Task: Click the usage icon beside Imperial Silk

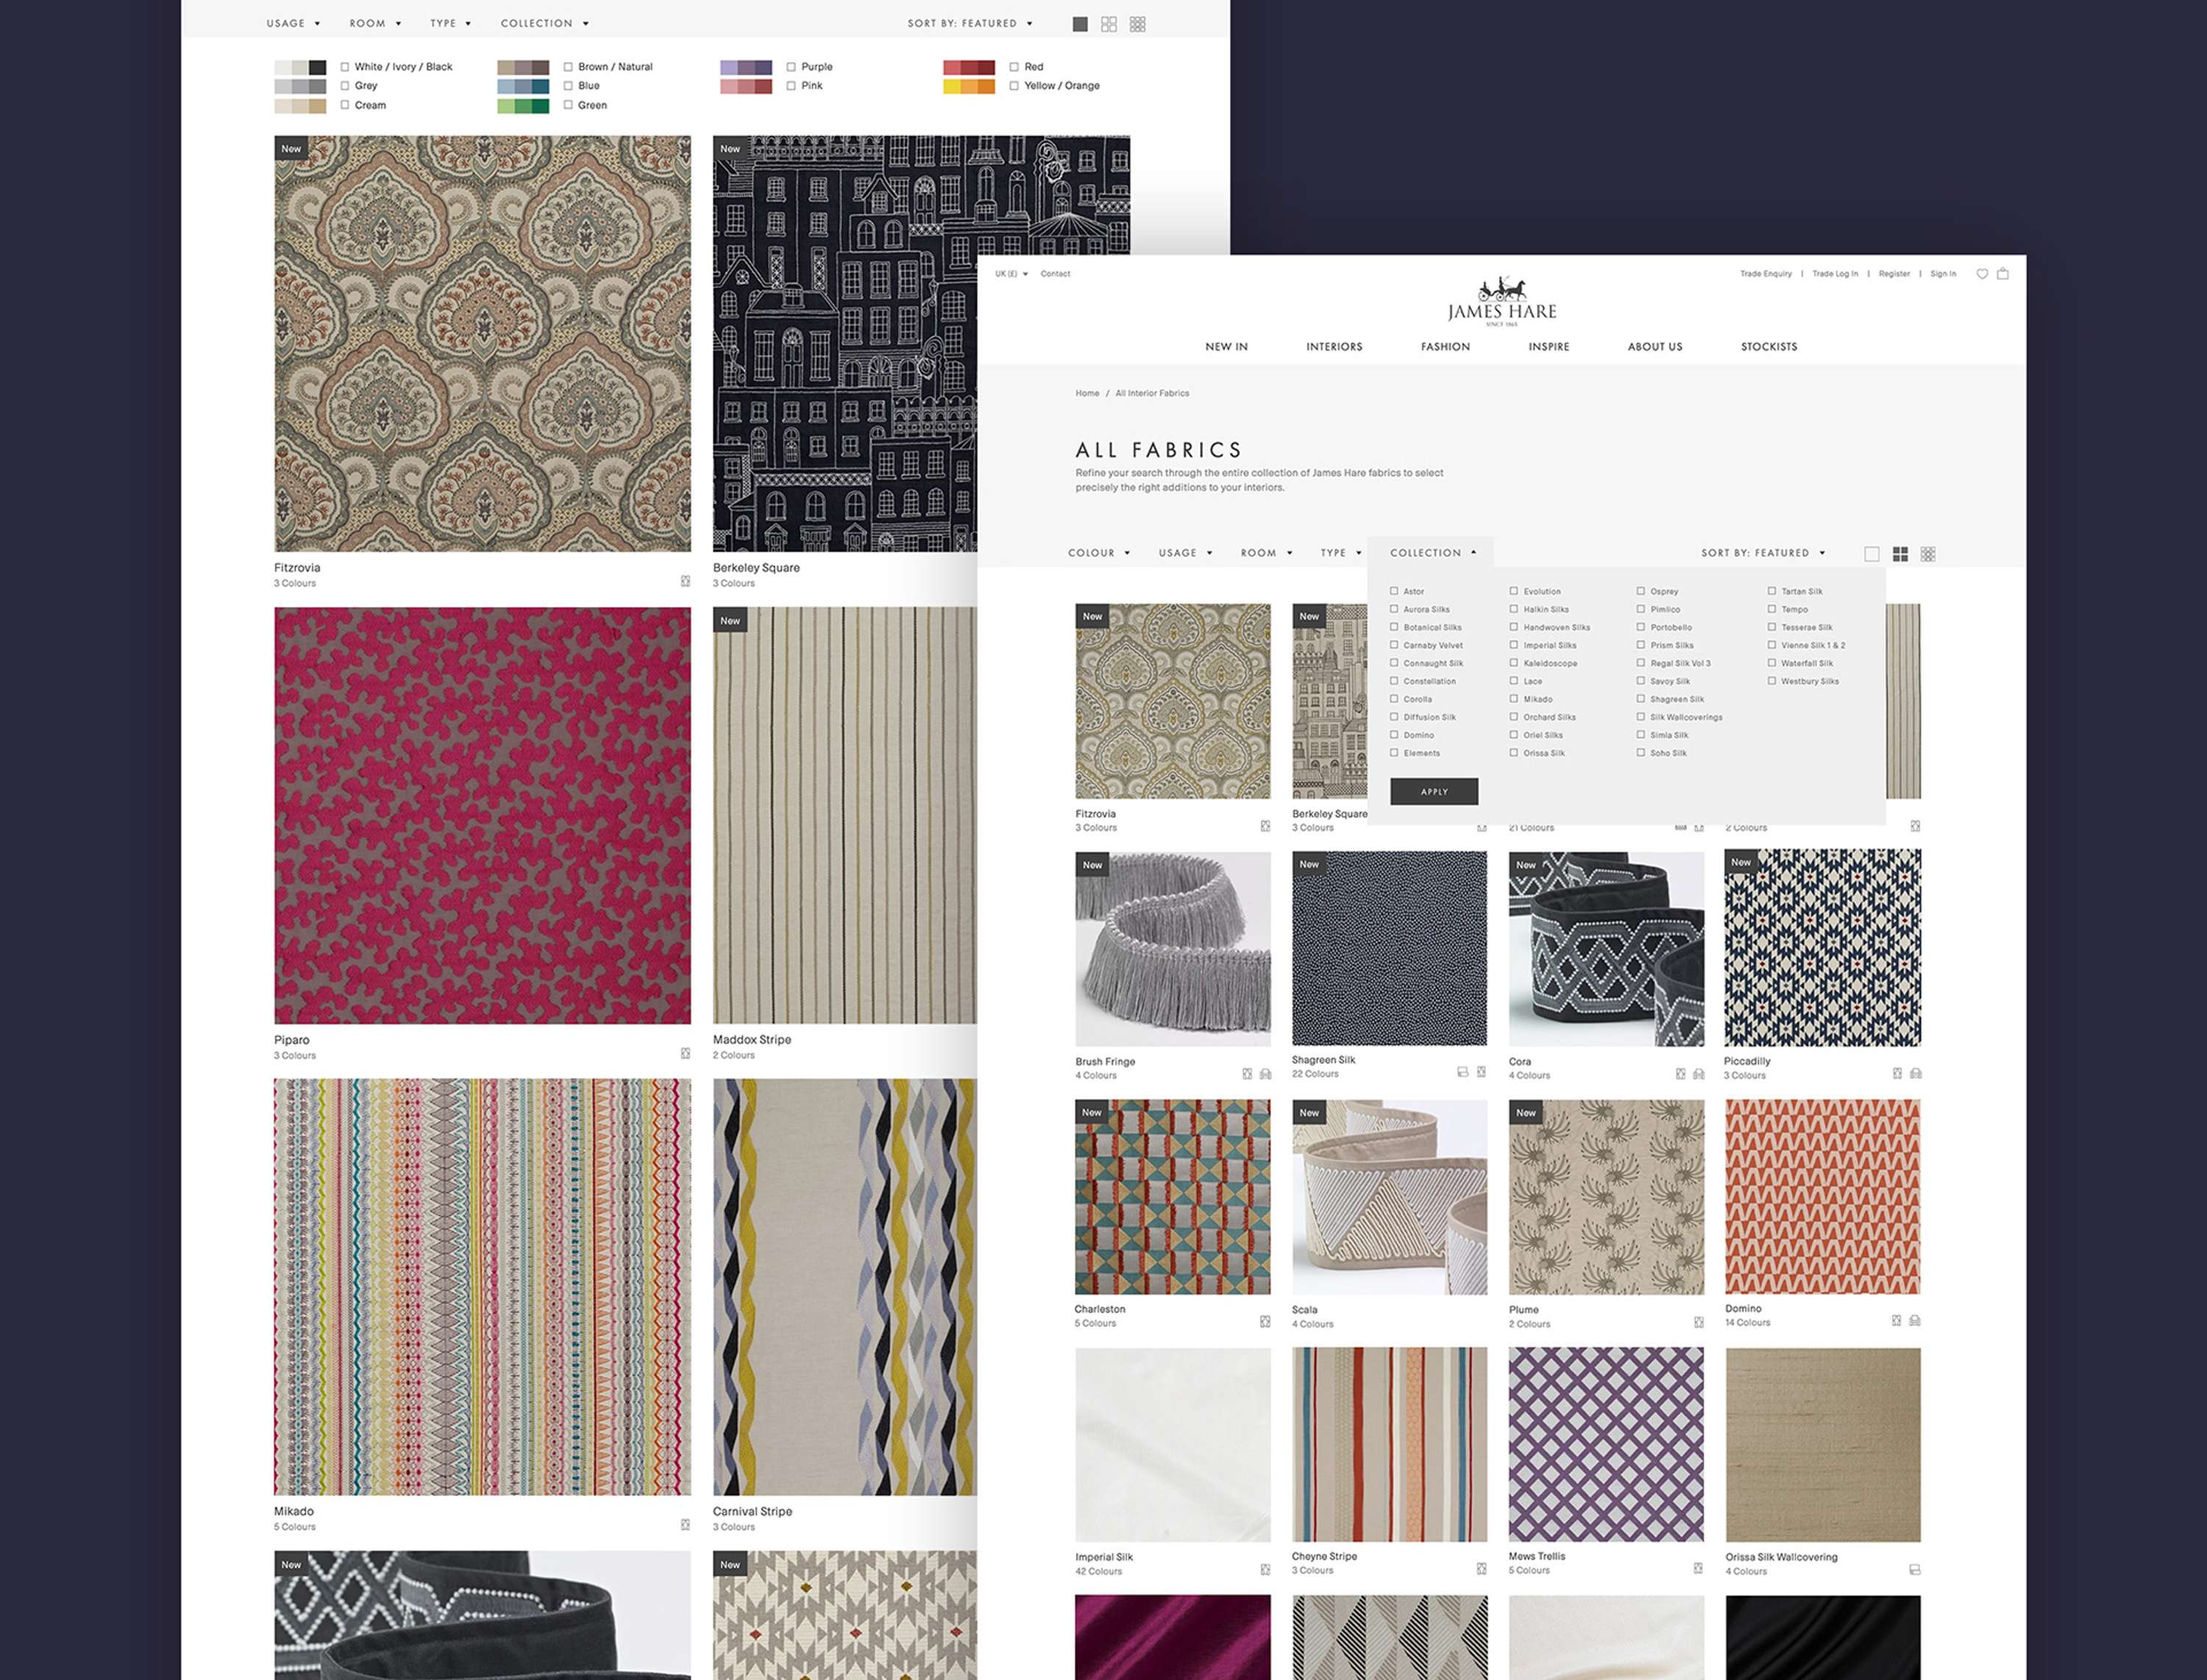Action: (1265, 1570)
